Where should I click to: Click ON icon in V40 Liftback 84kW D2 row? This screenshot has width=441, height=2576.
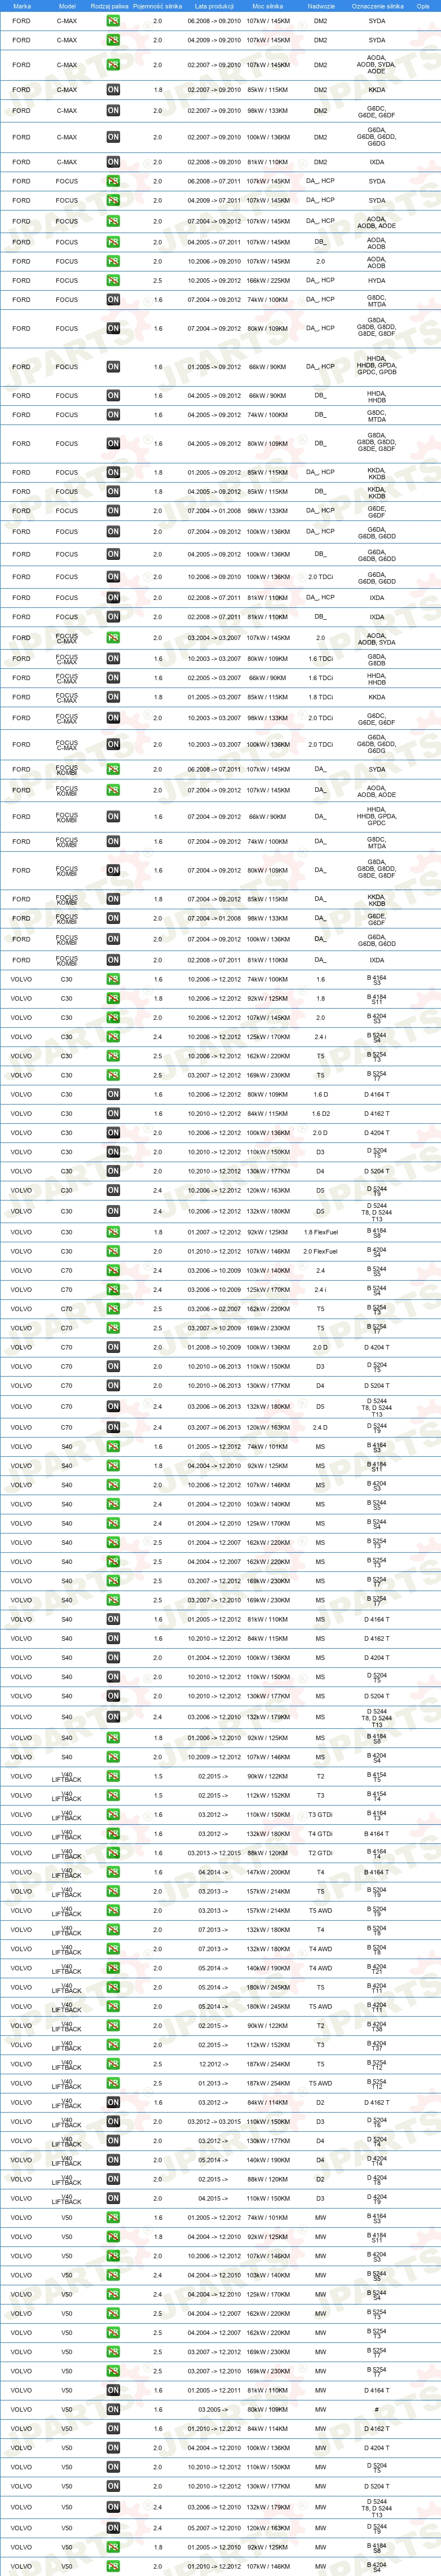113,2102
